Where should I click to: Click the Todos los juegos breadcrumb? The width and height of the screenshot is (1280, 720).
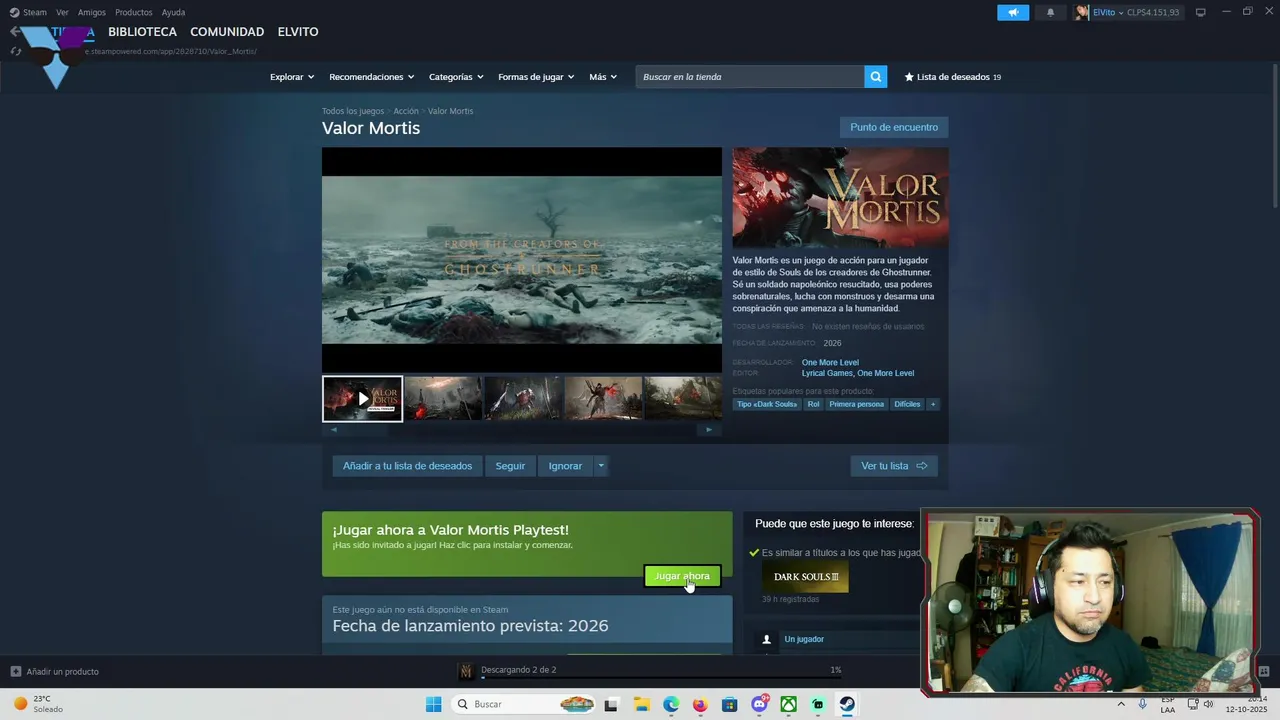coord(353,111)
